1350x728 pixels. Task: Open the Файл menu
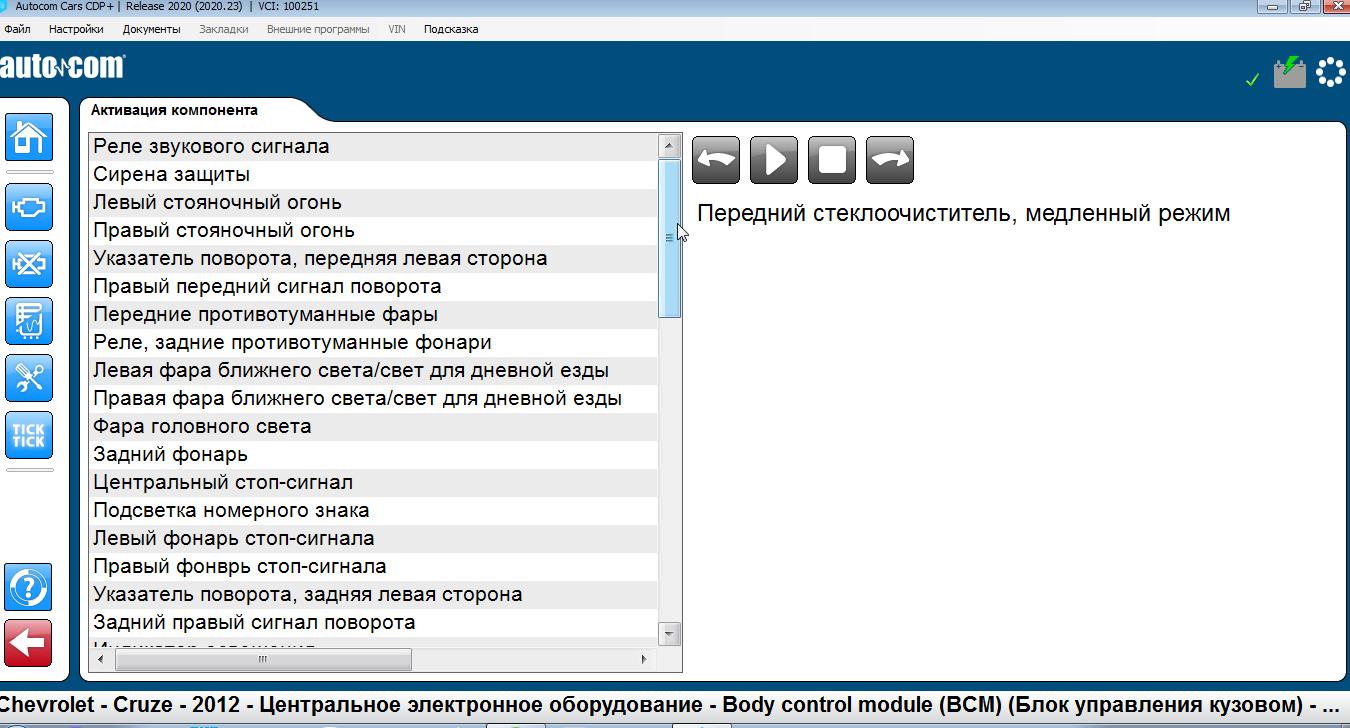pos(17,29)
